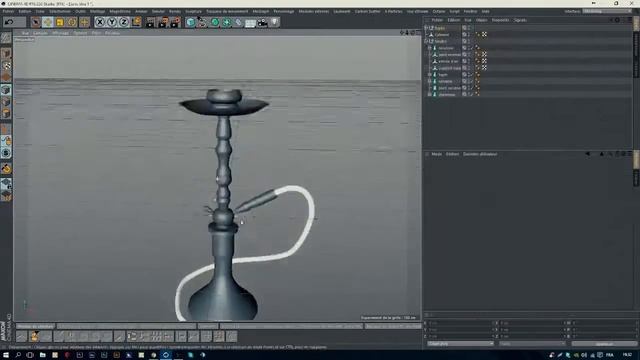Toggle the X axis lock

100,22
